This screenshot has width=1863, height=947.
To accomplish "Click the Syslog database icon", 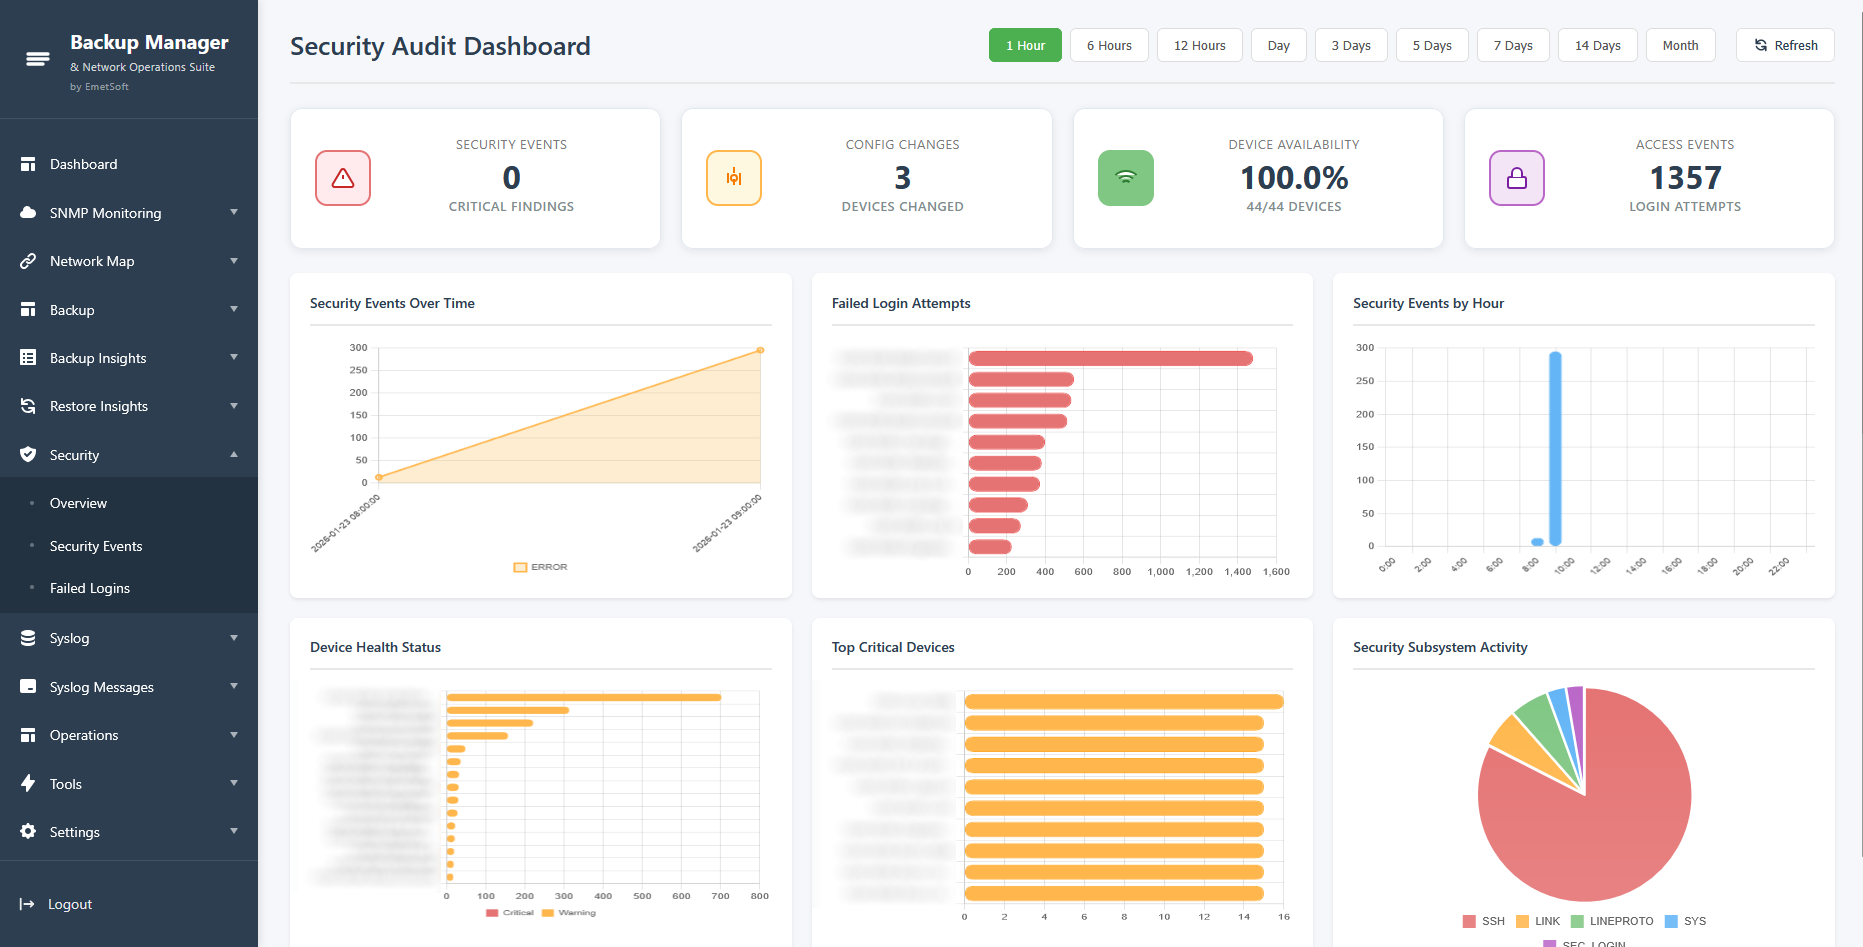I will [28, 638].
